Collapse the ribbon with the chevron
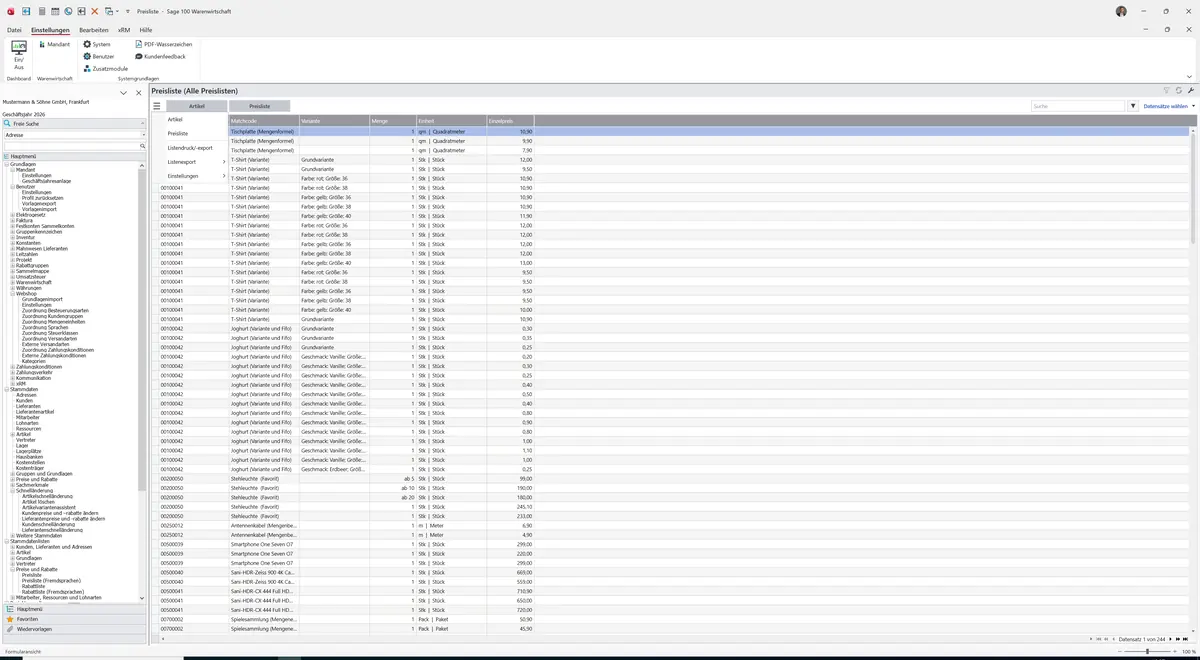 (x=1189, y=76)
